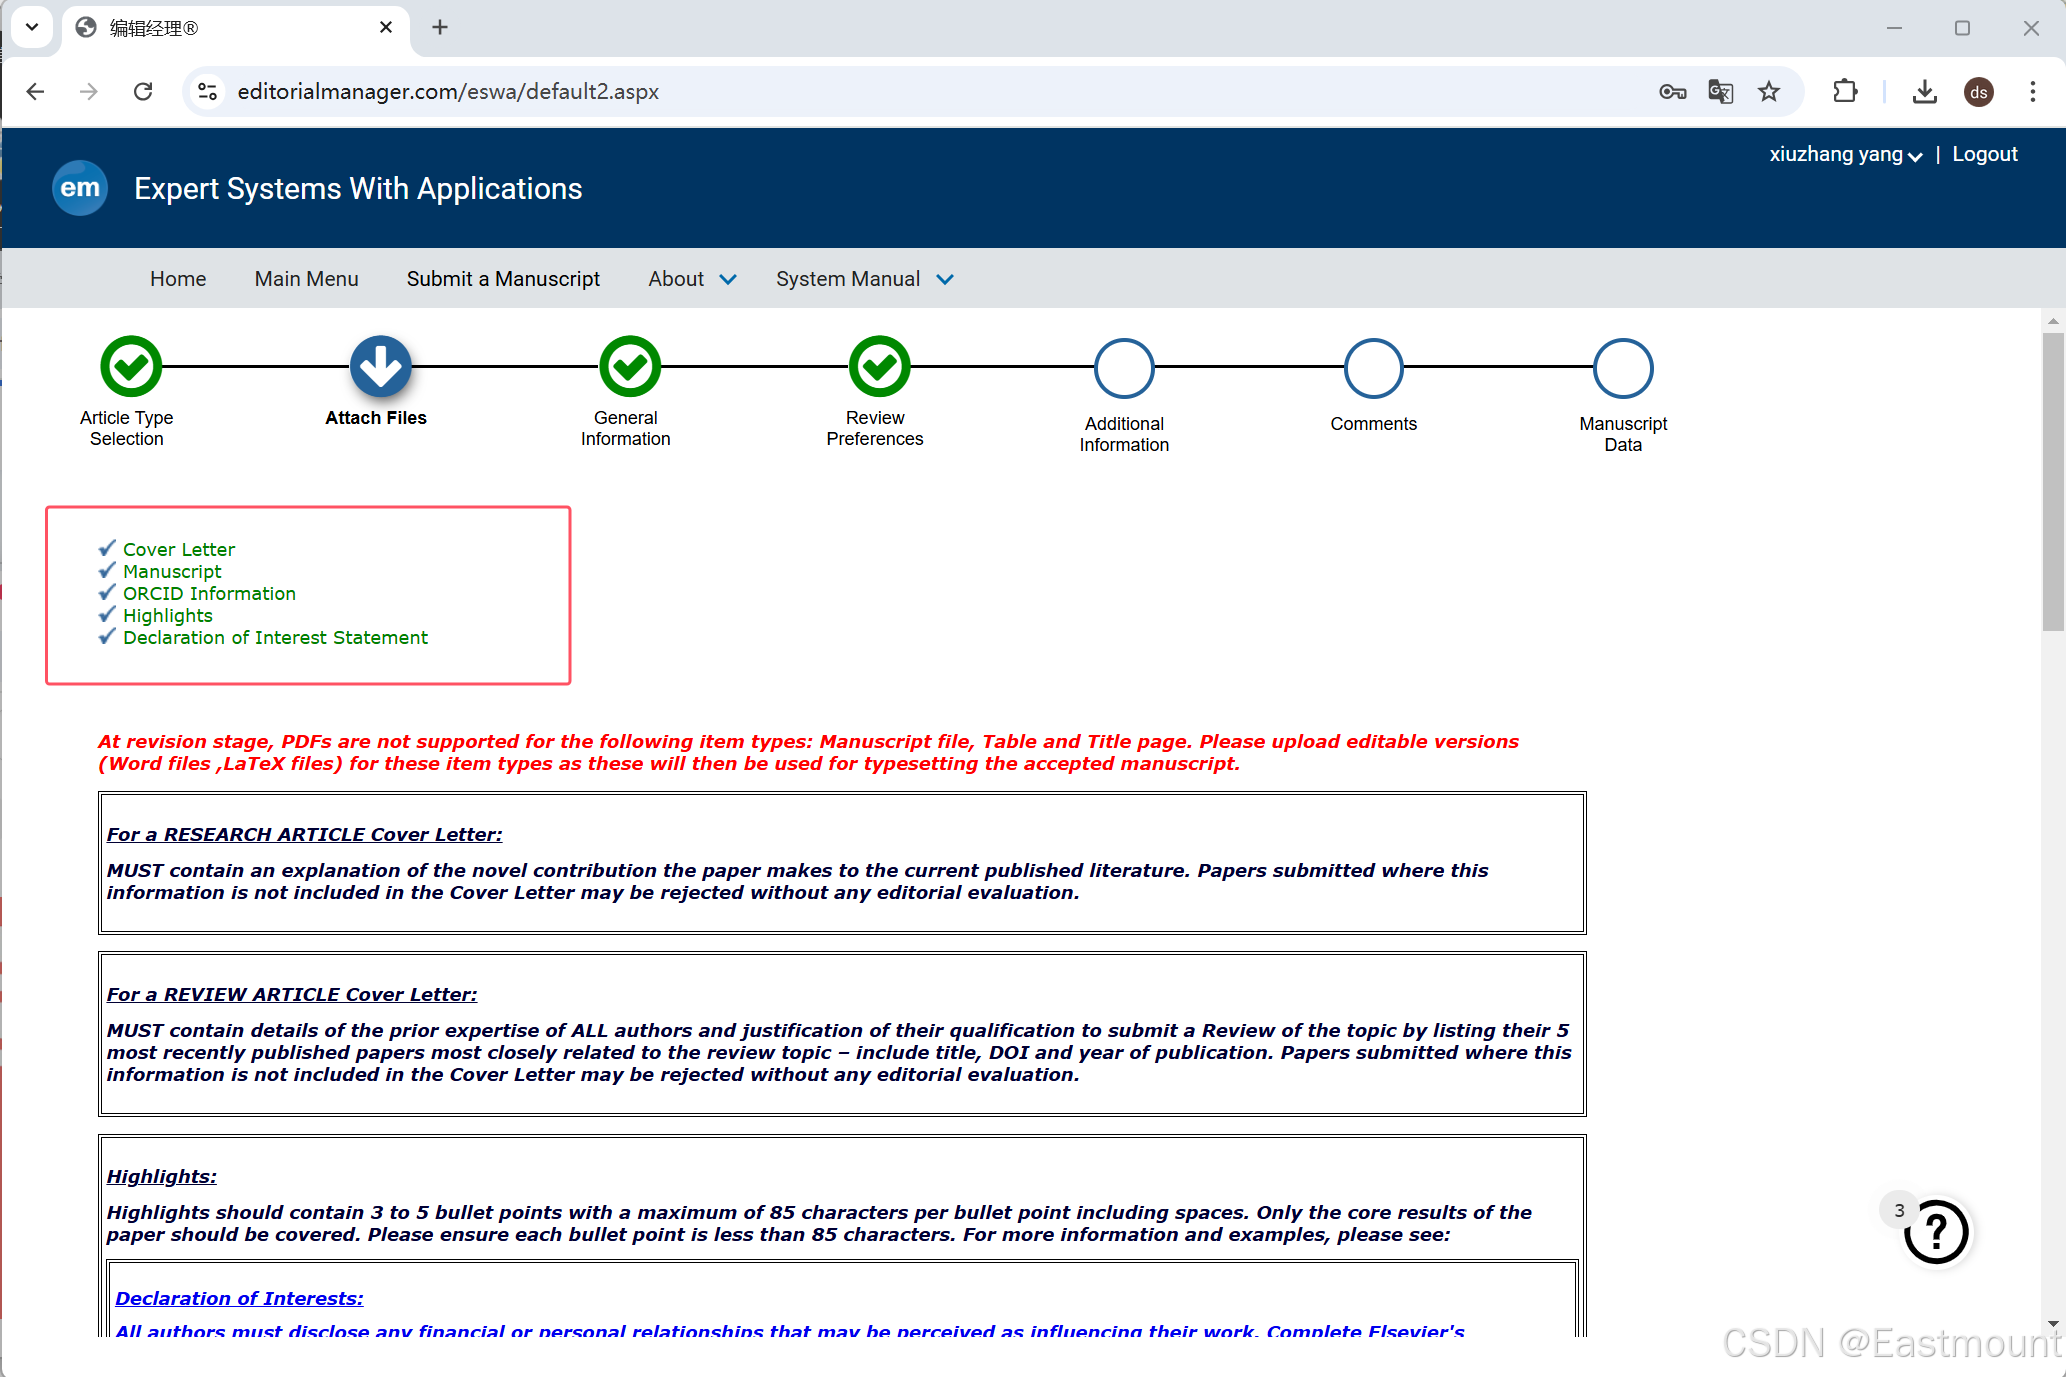This screenshot has height=1377, width=2066.
Task: Select the Additional Information step circle
Action: (x=1124, y=369)
